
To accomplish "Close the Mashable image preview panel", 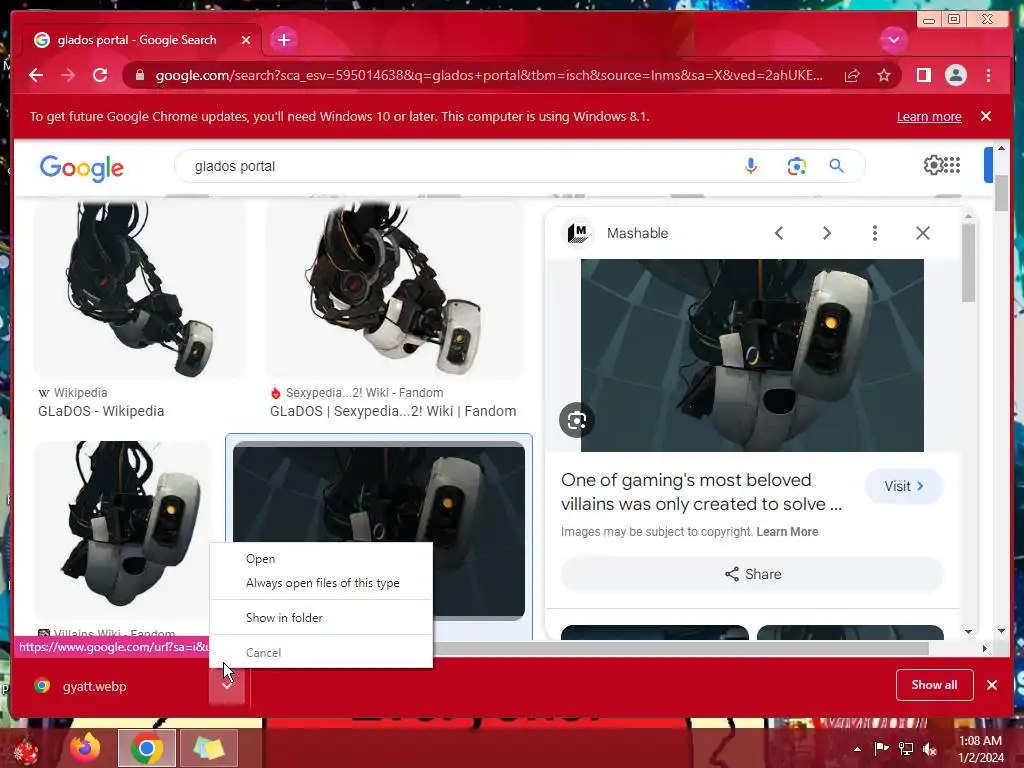I will click(922, 233).
